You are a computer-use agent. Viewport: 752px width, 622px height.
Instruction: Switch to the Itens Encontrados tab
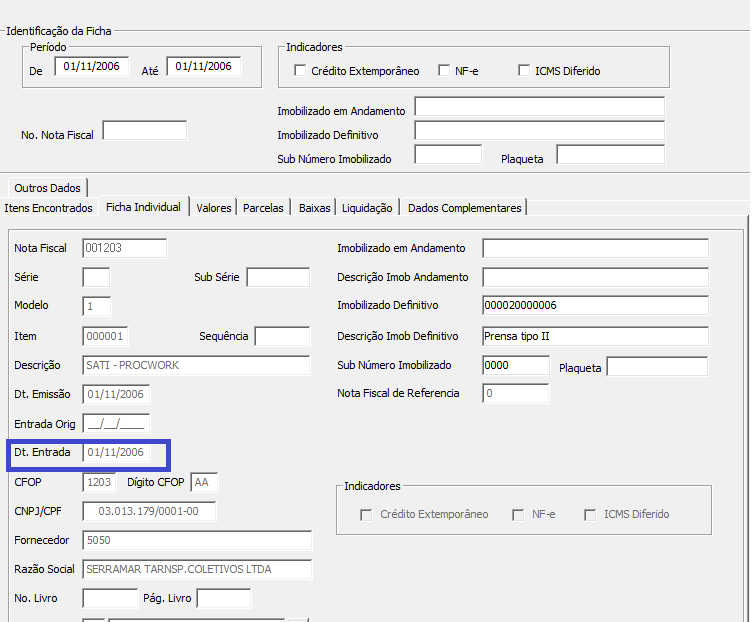point(49,208)
